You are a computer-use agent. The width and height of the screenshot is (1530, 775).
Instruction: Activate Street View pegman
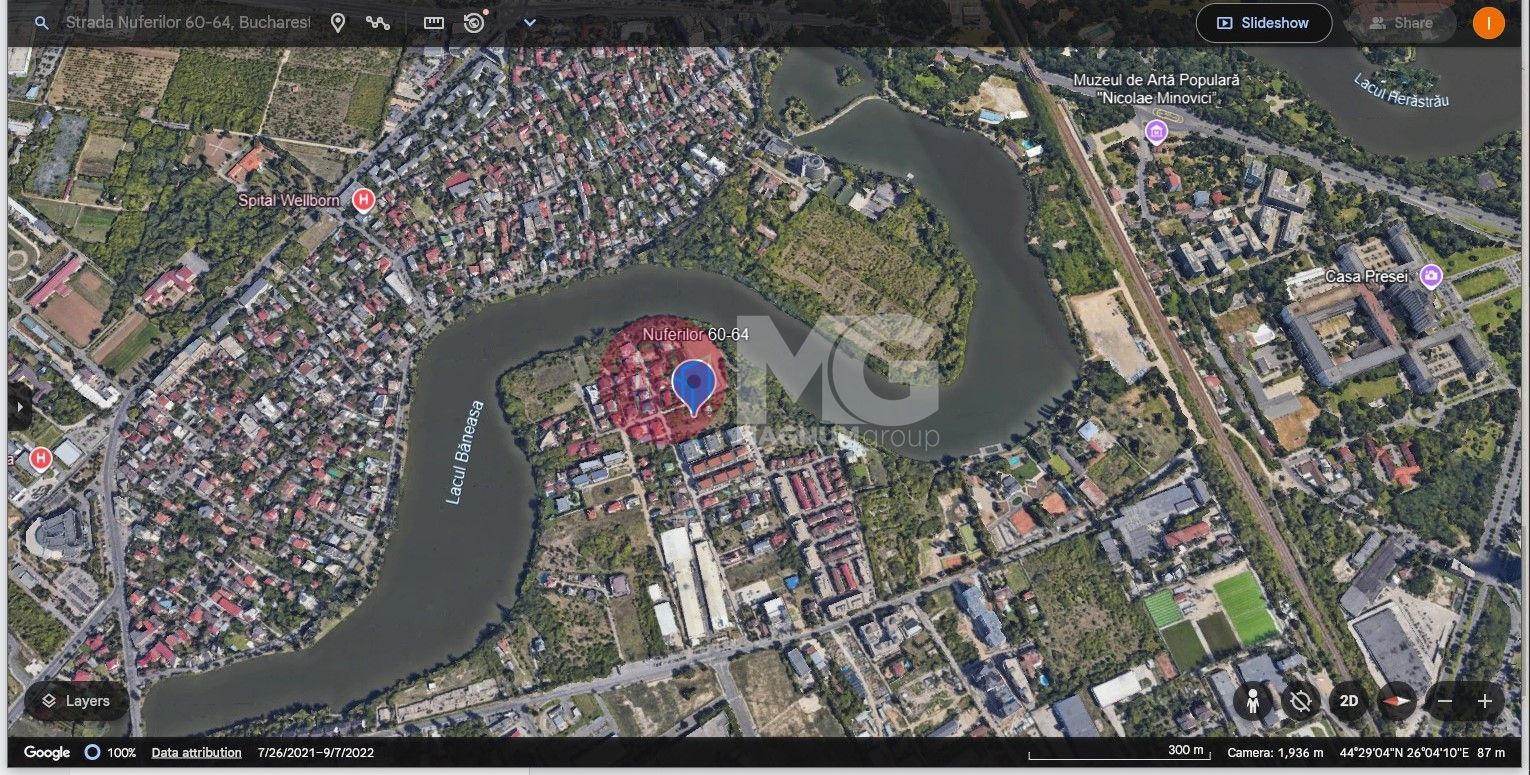click(1252, 701)
